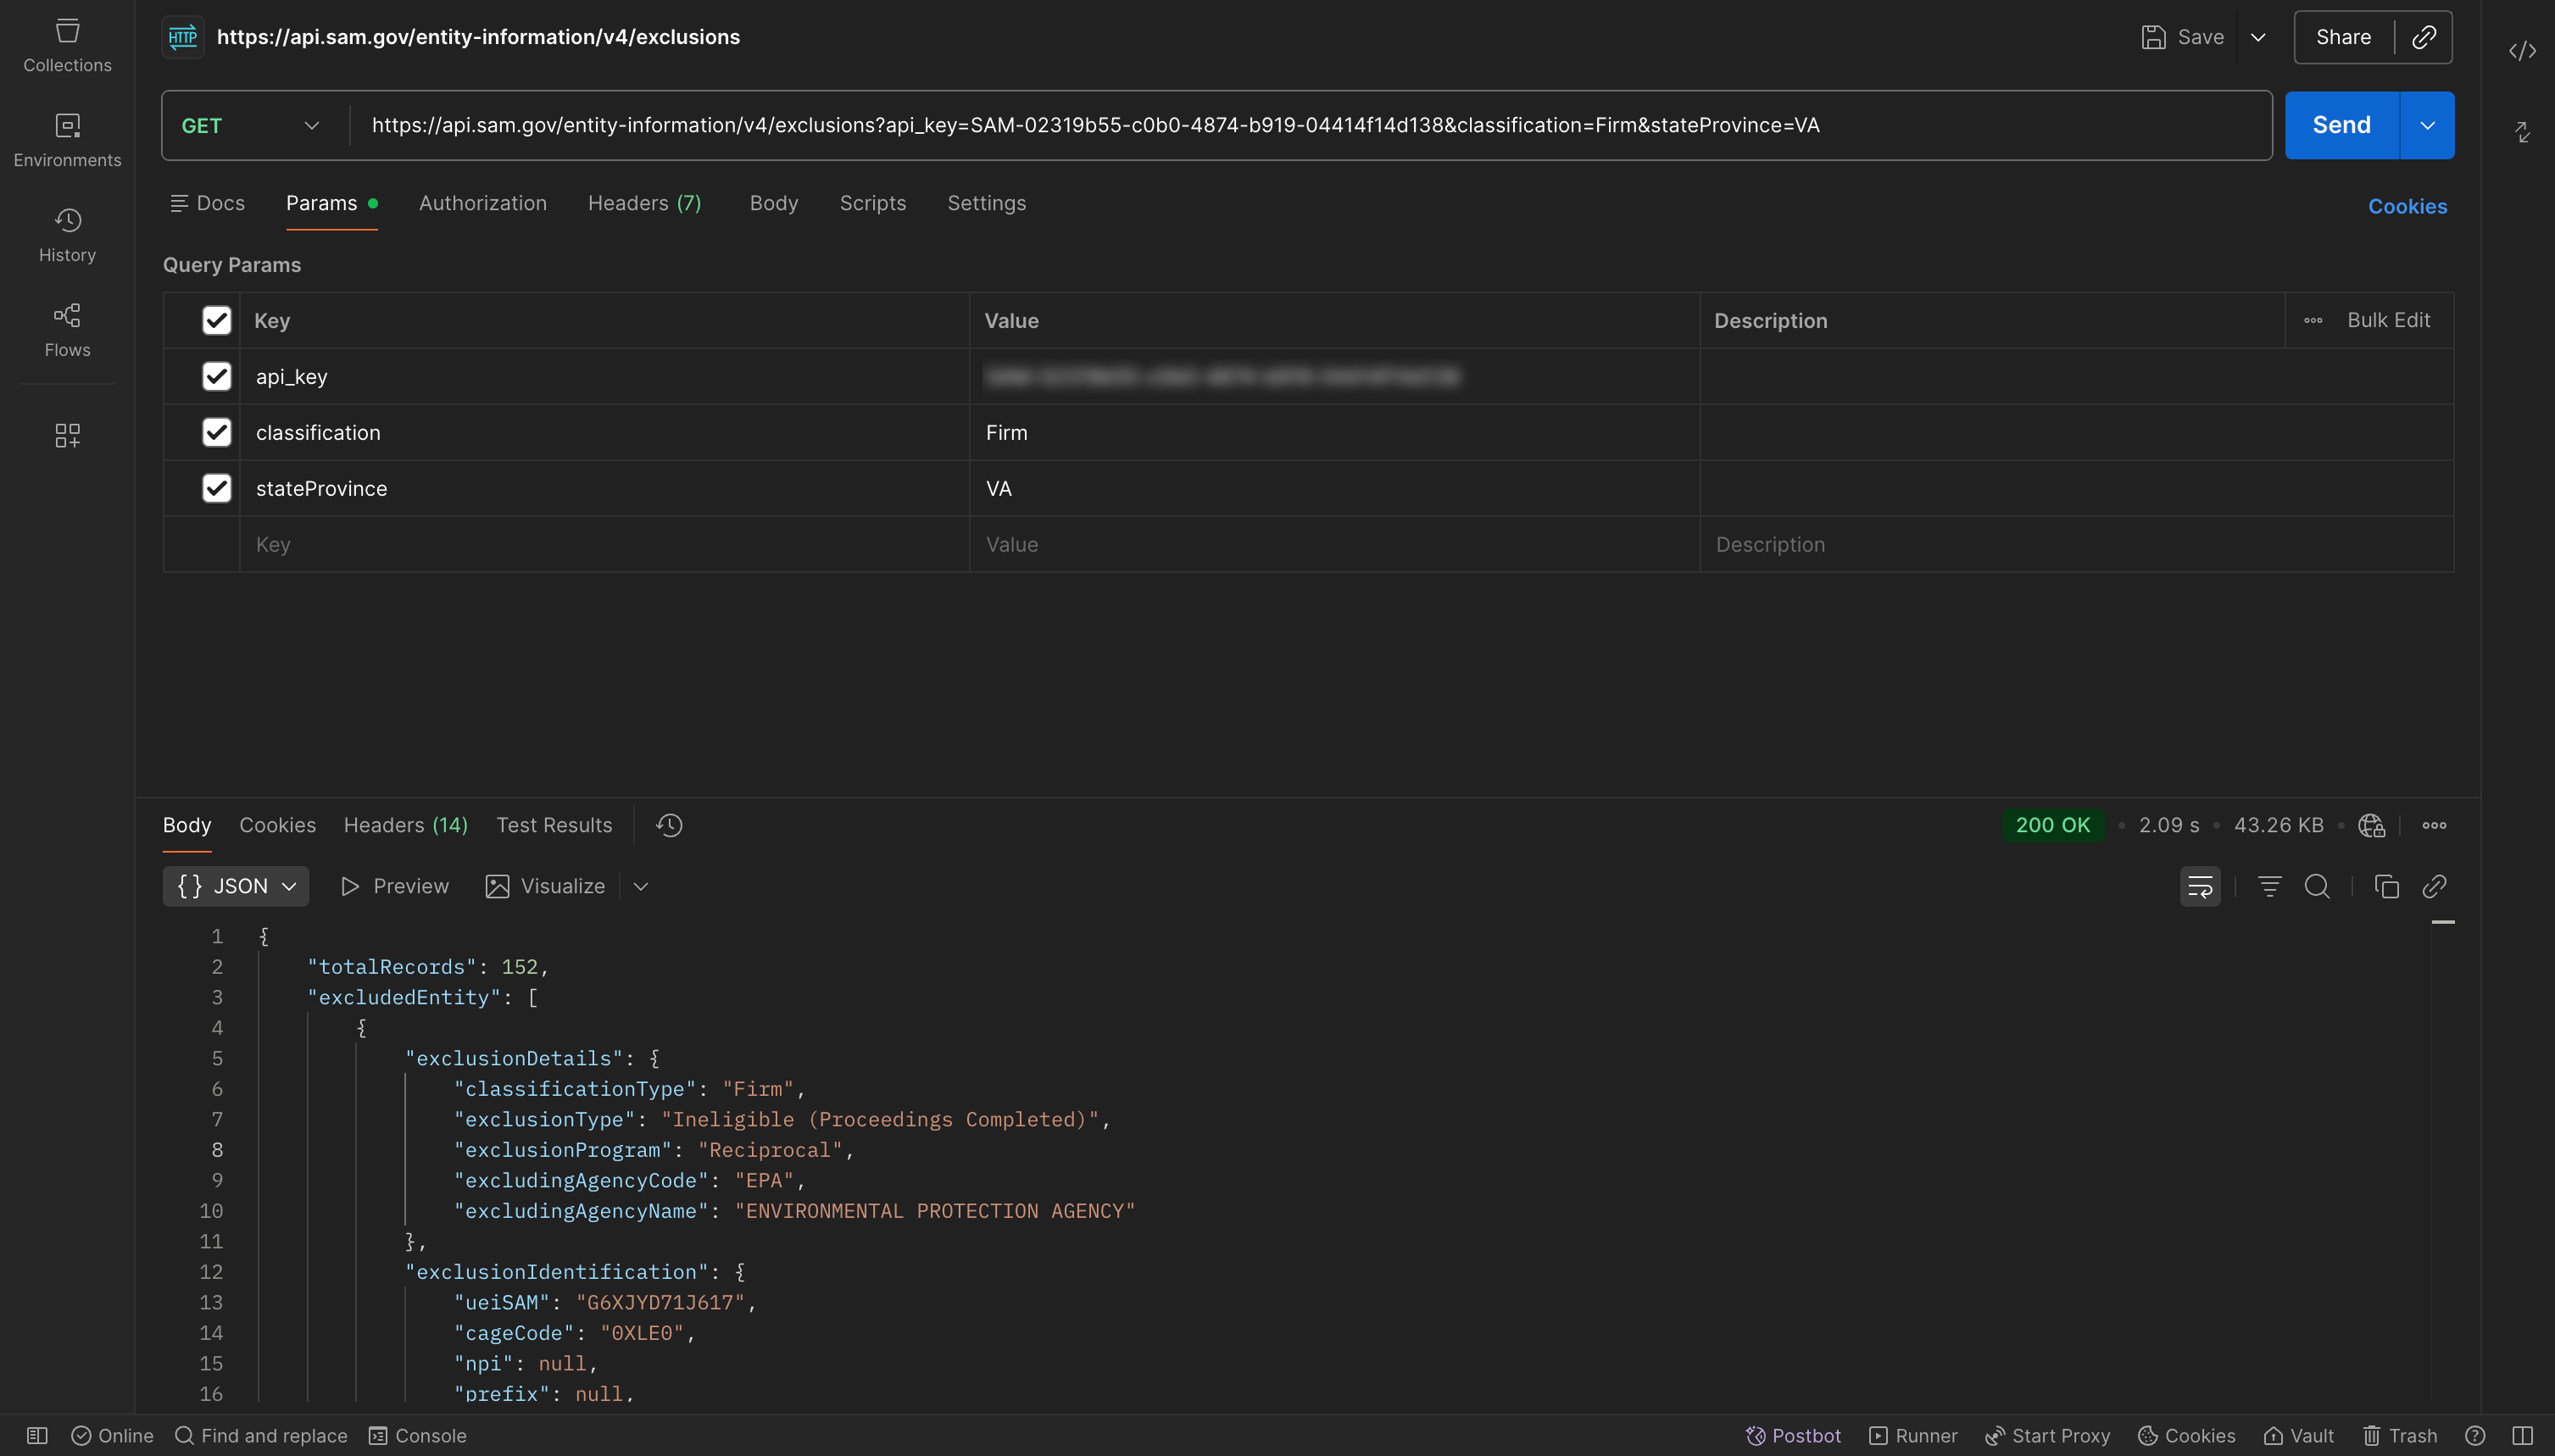Uncheck the api_key parameter checkbox
The height and width of the screenshot is (1456, 2555).
(216, 376)
